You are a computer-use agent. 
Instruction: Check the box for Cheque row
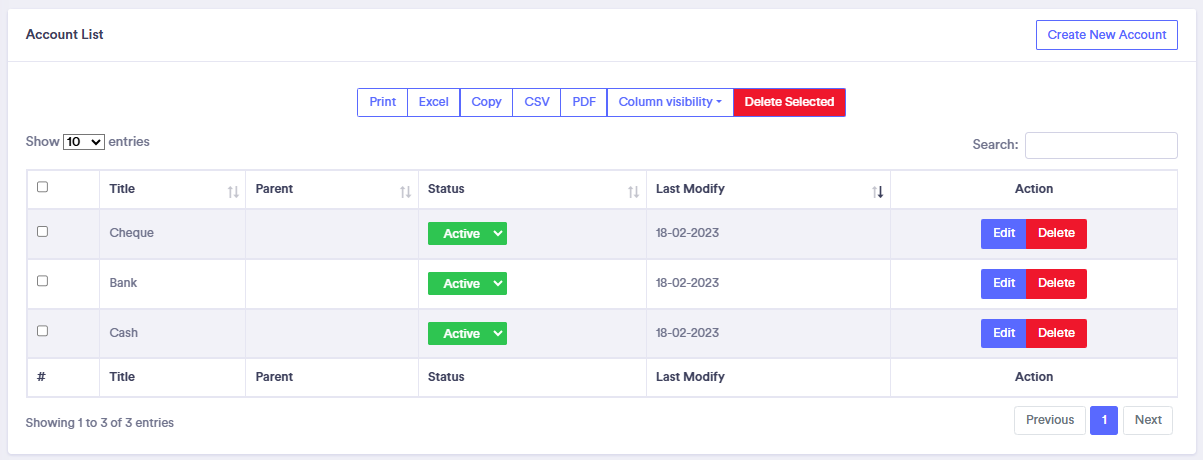(x=42, y=231)
